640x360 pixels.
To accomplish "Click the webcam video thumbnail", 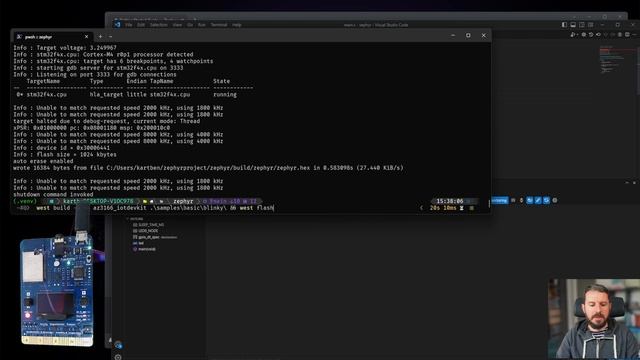I will tap(594, 320).
